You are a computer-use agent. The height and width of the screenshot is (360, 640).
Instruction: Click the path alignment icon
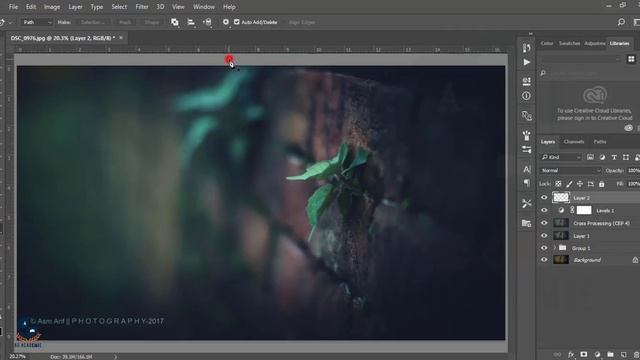pos(191,22)
